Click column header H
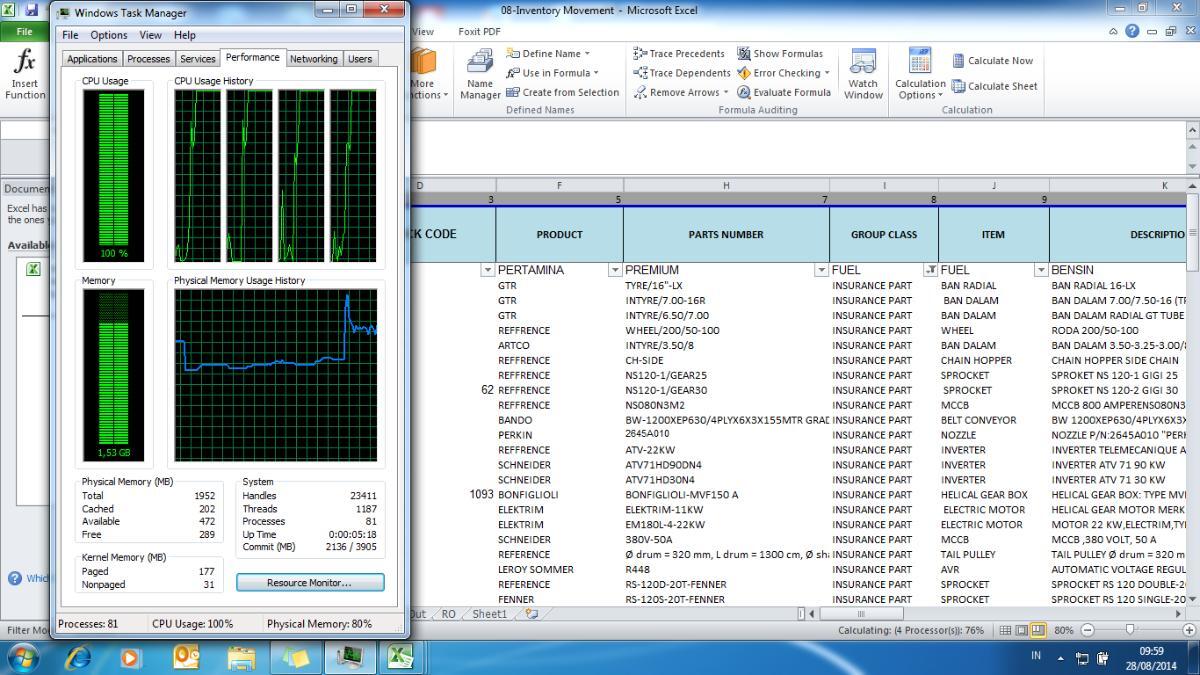This screenshot has width=1200, height=675. [x=726, y=185]
